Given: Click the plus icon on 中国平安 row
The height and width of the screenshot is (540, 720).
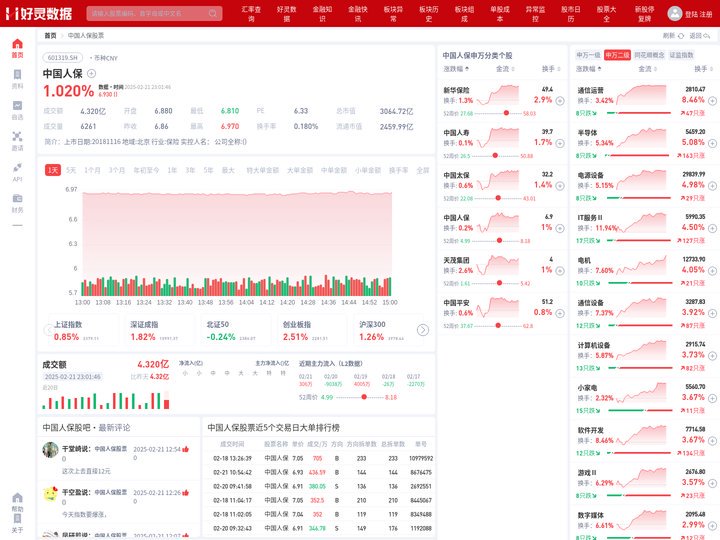Looking at the screenshot, I should pyautogui.click(x=560, y=313).
